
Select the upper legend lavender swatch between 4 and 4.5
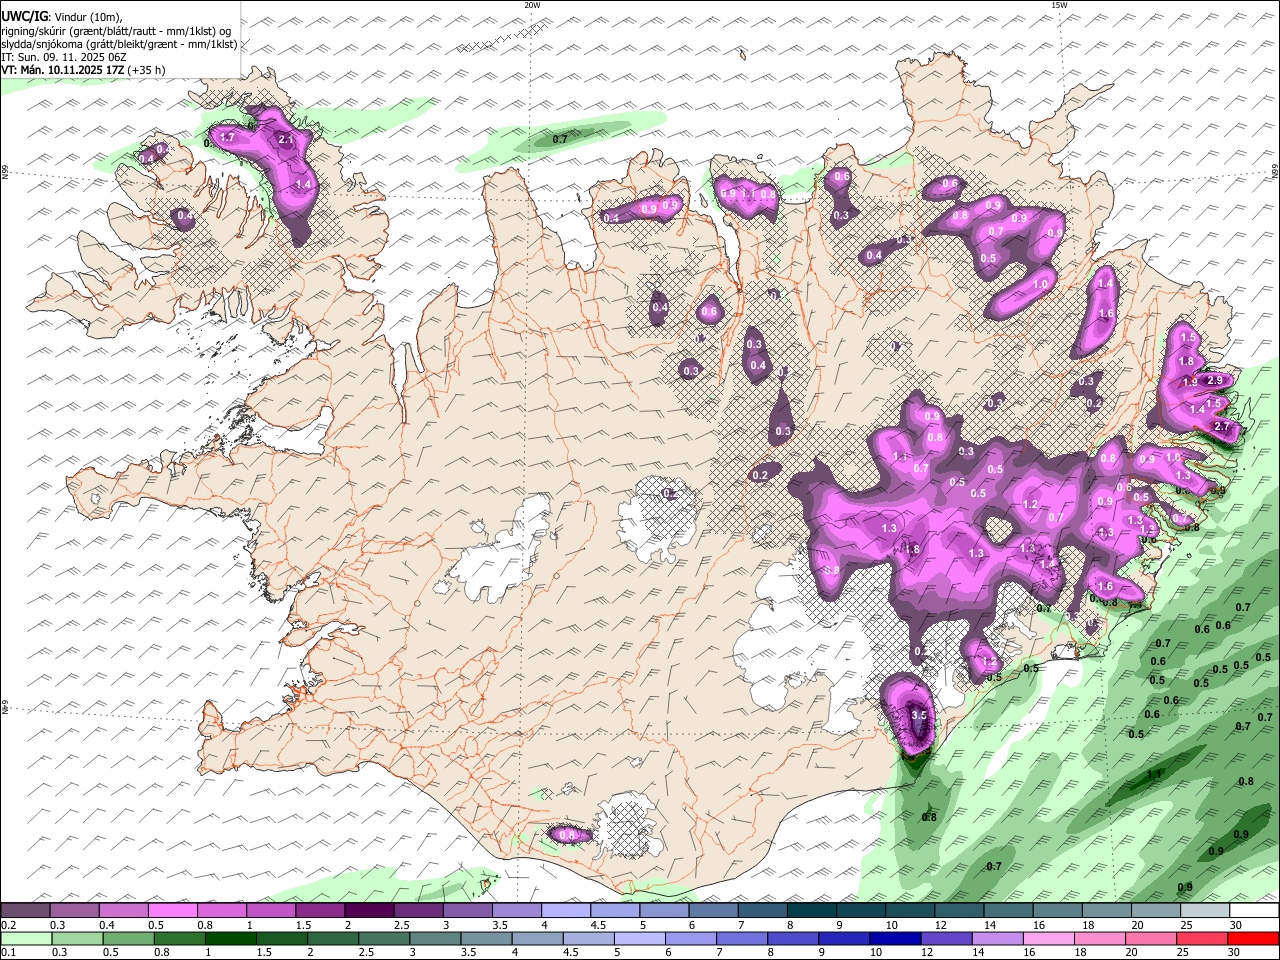tap(567, 911)
